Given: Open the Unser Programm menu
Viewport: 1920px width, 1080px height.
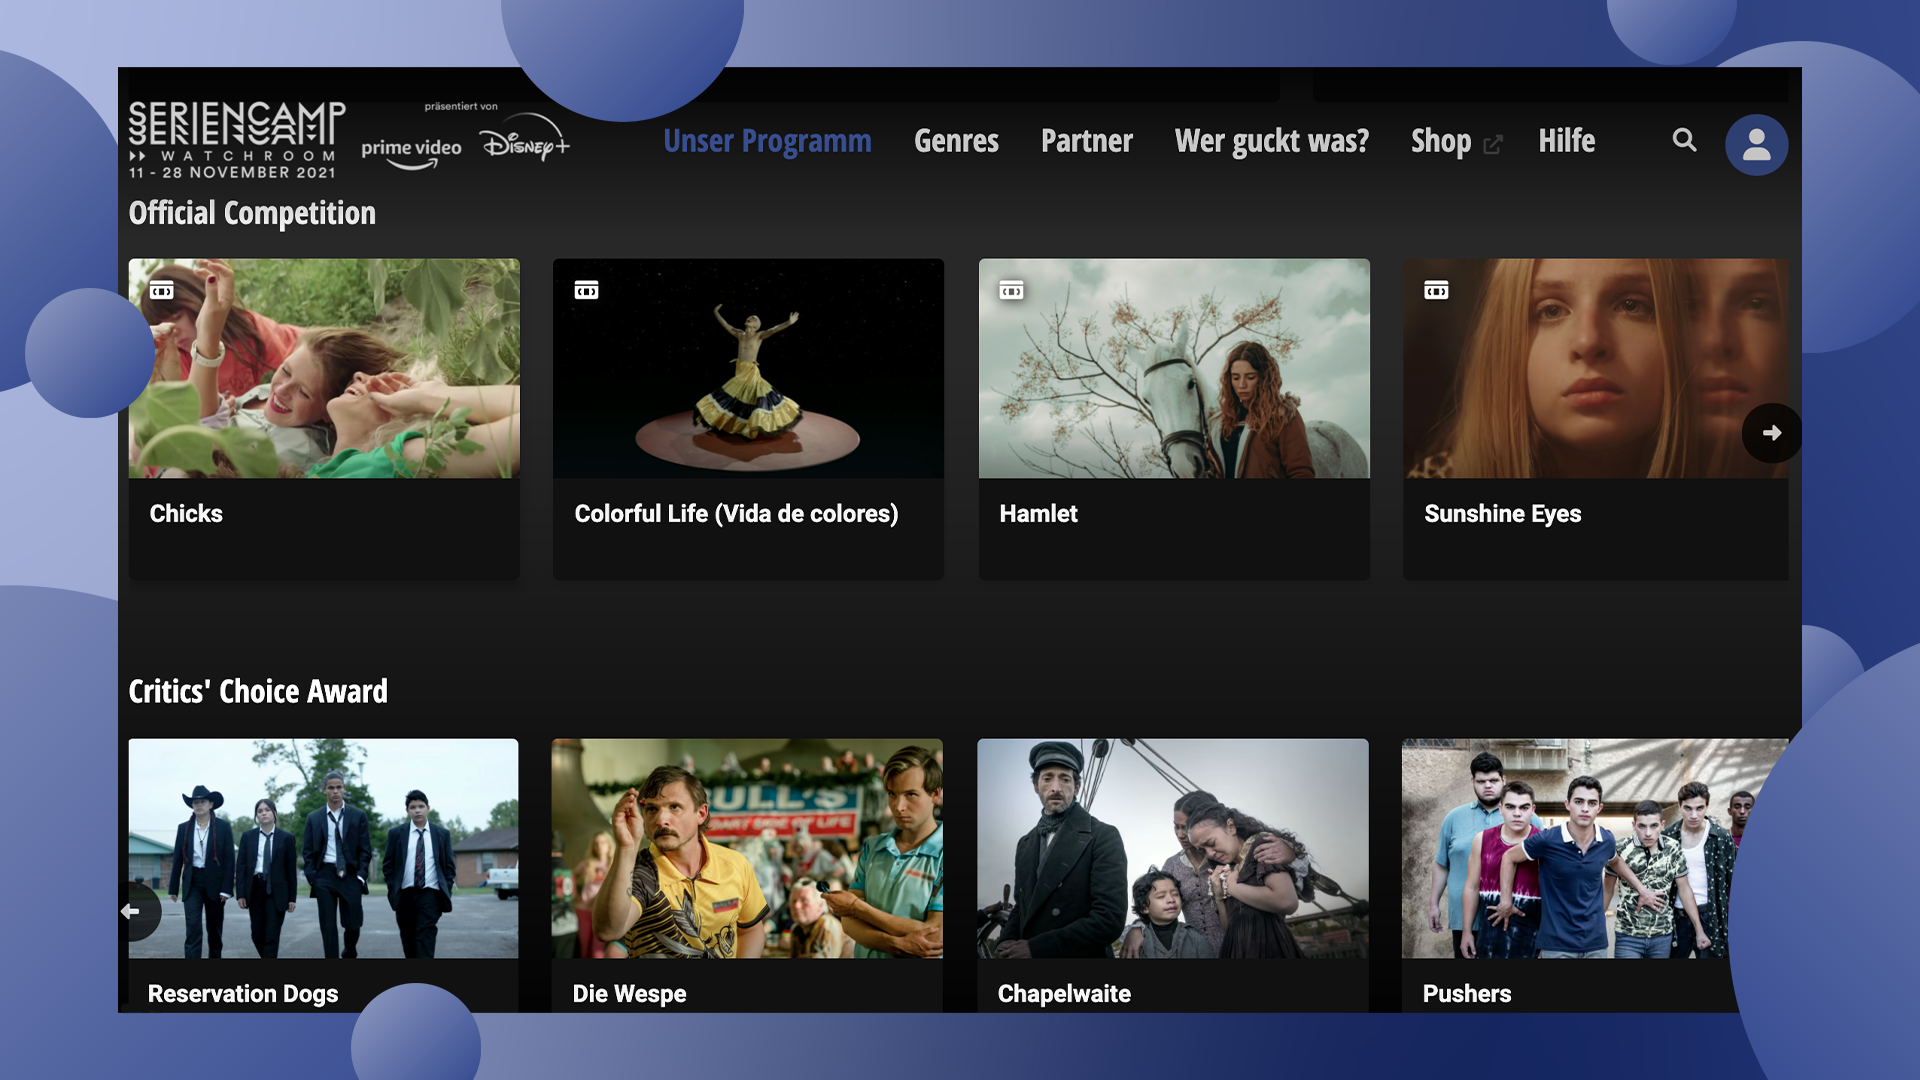Looking at the screenshot, I should point(767,141).
